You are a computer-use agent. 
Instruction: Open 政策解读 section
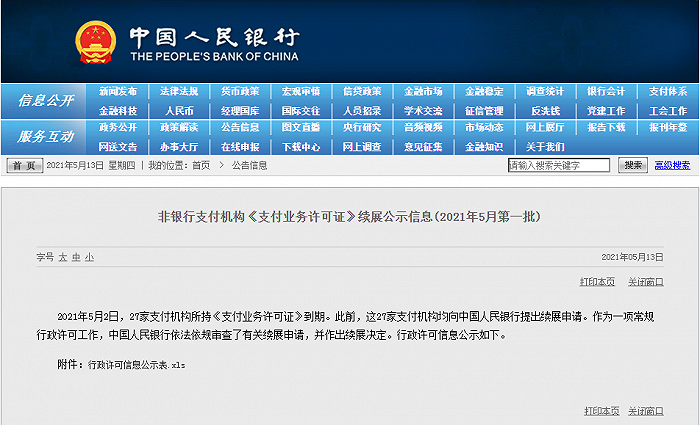[x=179, y=128]
